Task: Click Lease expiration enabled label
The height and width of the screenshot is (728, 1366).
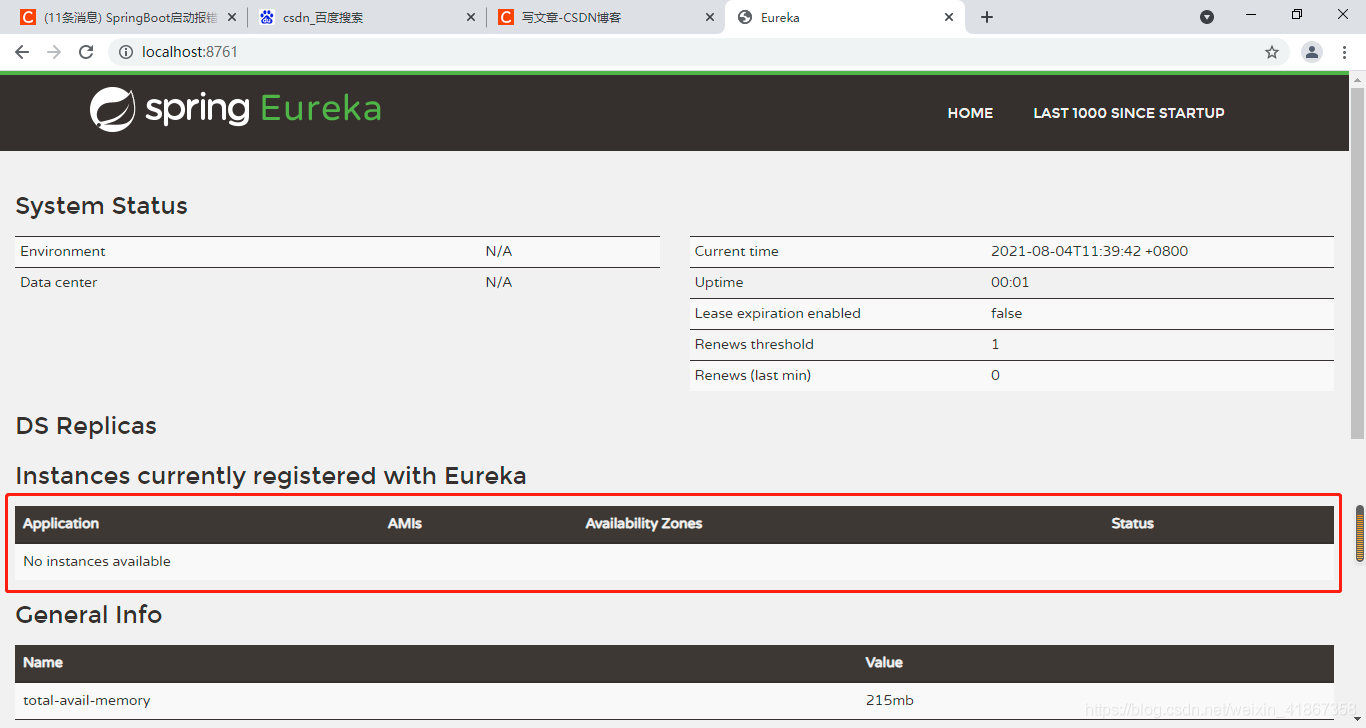Action: 778,313
